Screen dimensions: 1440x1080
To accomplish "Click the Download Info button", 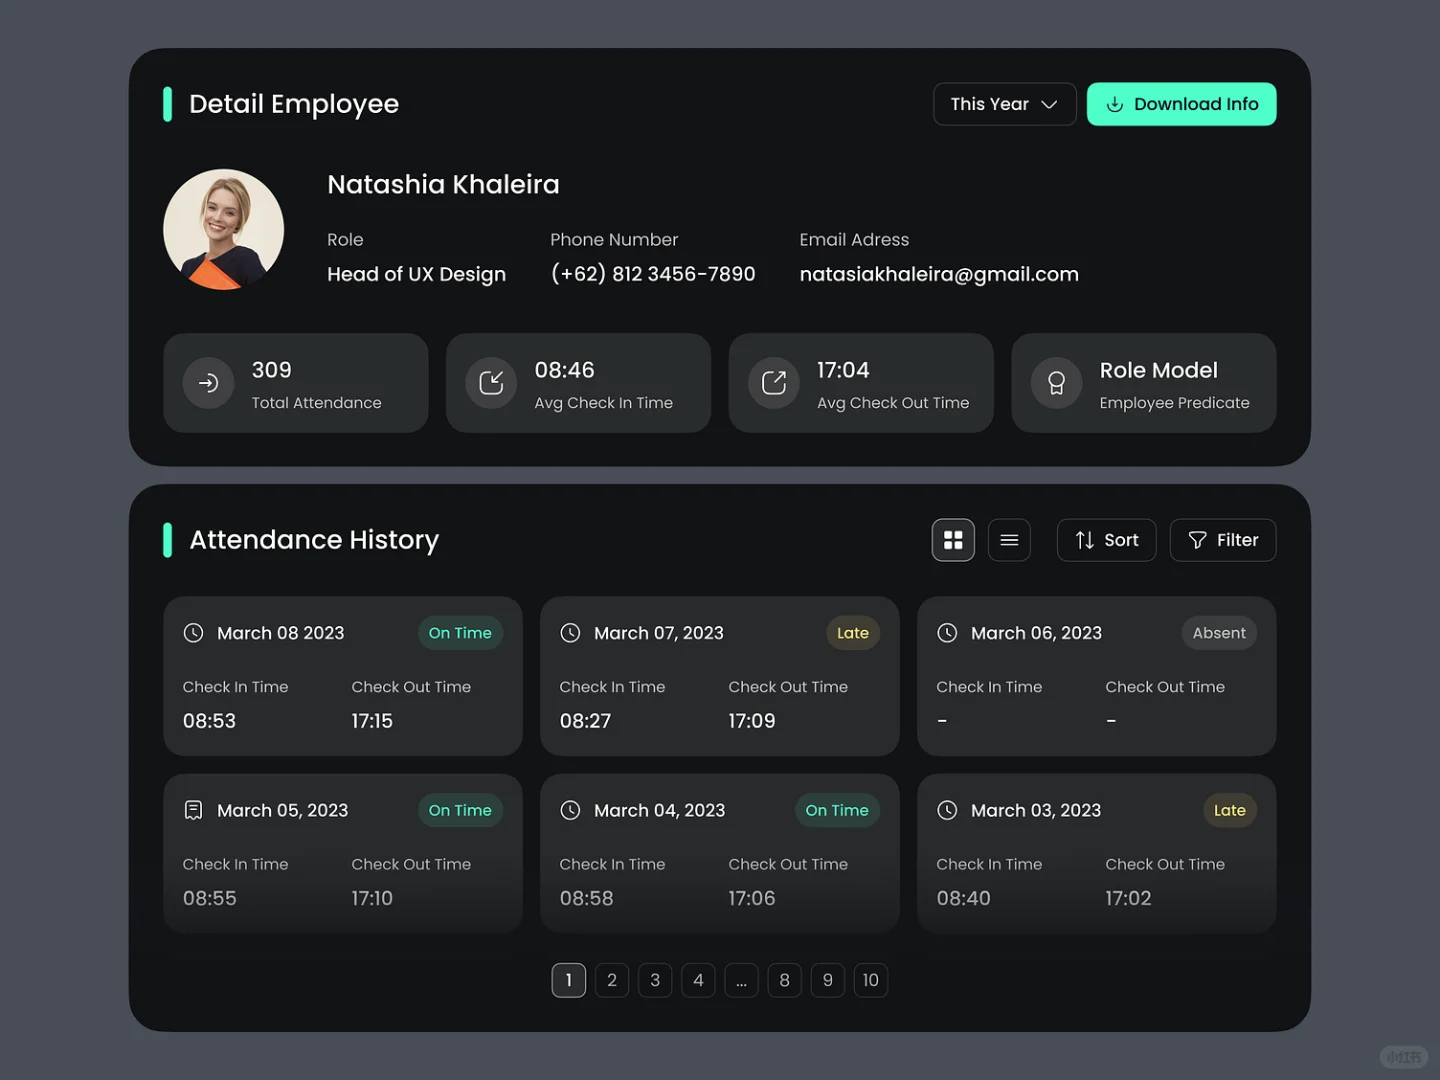I will click(1181, 104).
